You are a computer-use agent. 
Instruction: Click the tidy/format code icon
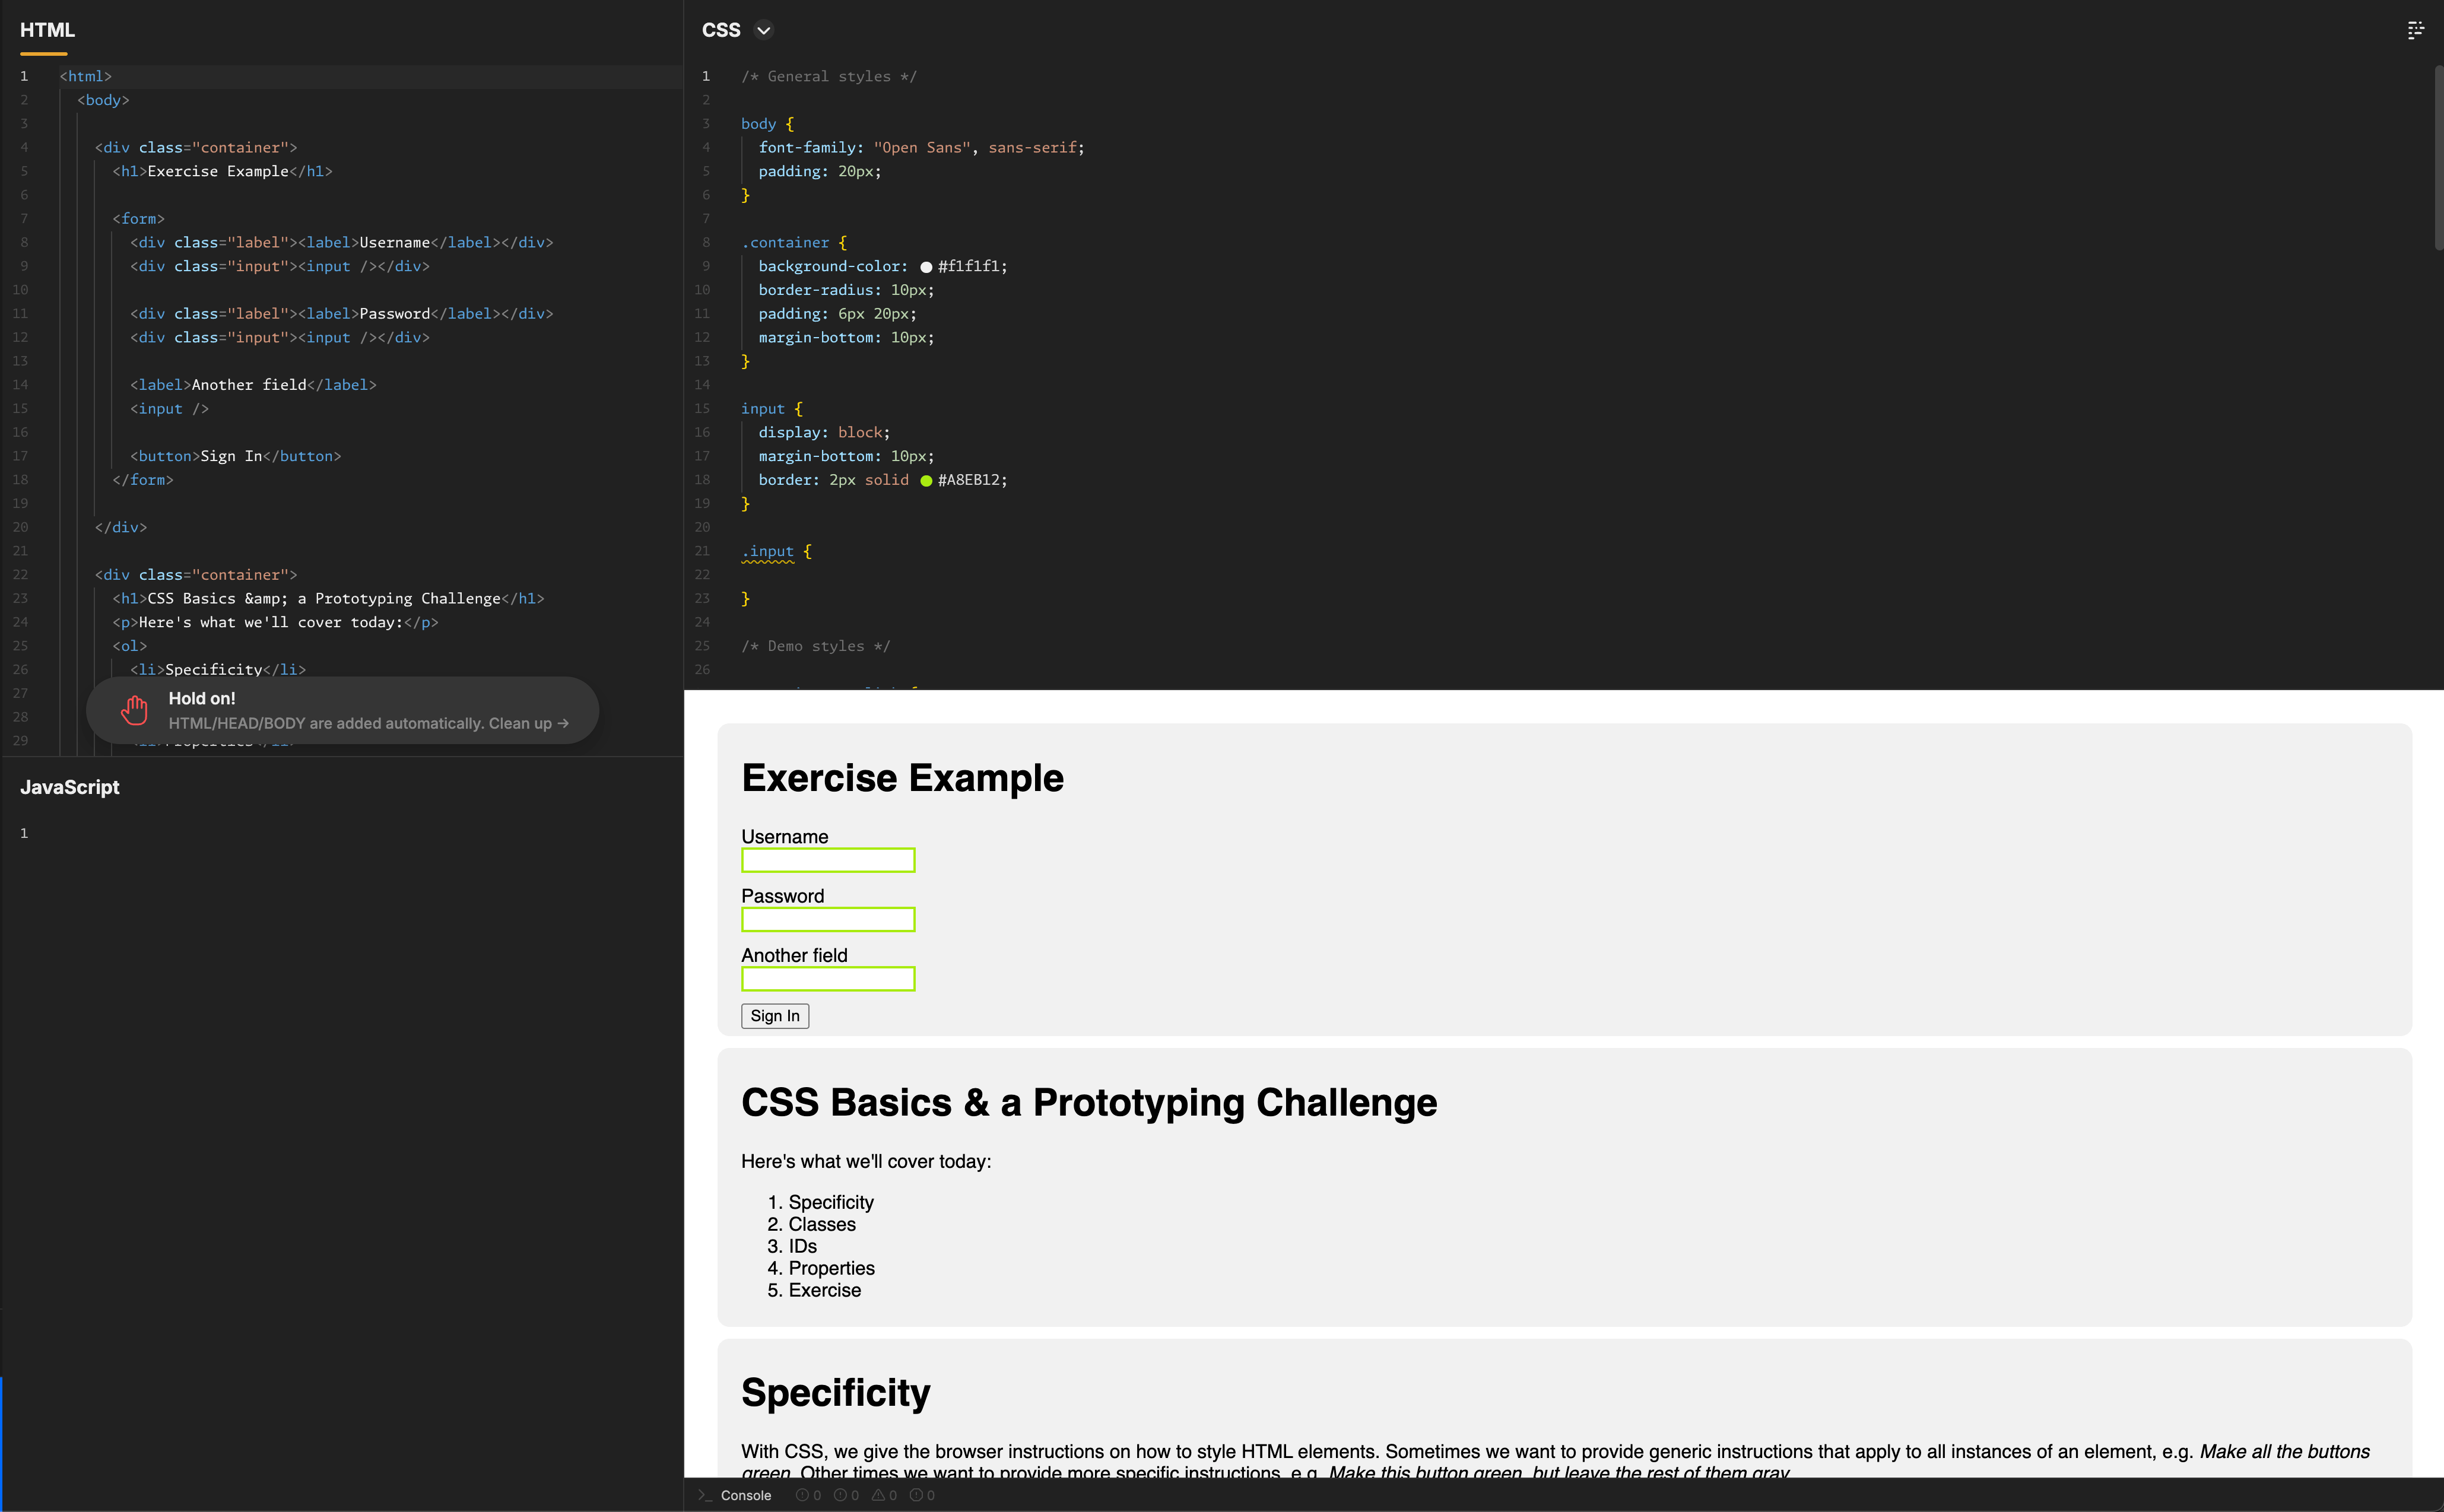tap(2415, 30)
